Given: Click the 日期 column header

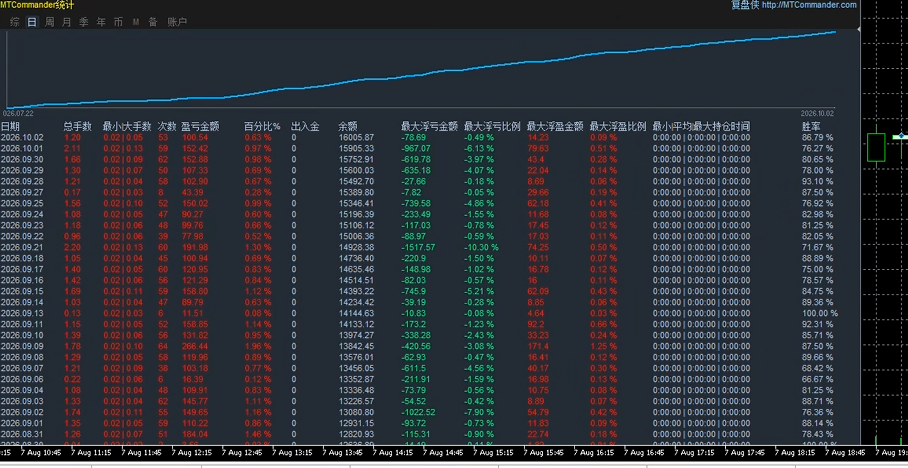Looking at the screenshot, I should (x=10, y=126).
